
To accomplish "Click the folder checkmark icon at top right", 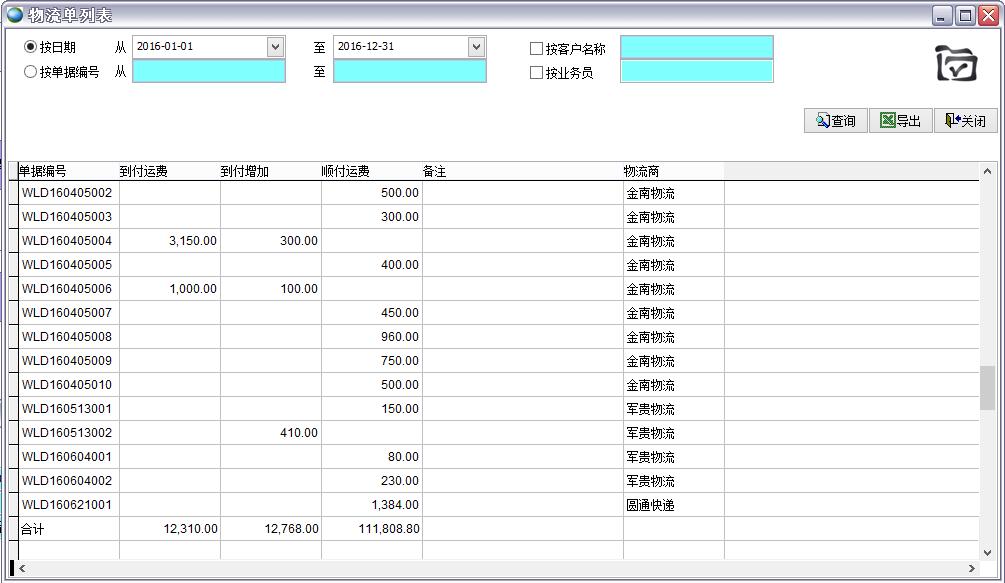I will 956,64.
